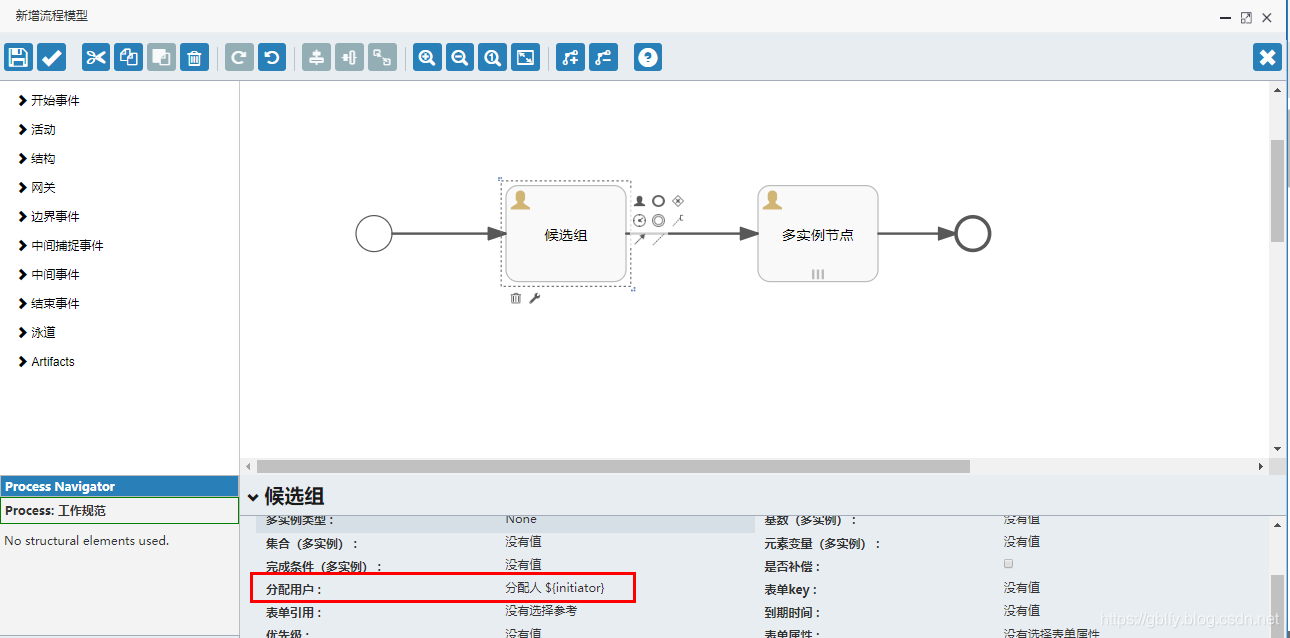Cut selection using the scissors icon
The image size is (1290, 638).
tap(96, 57)
